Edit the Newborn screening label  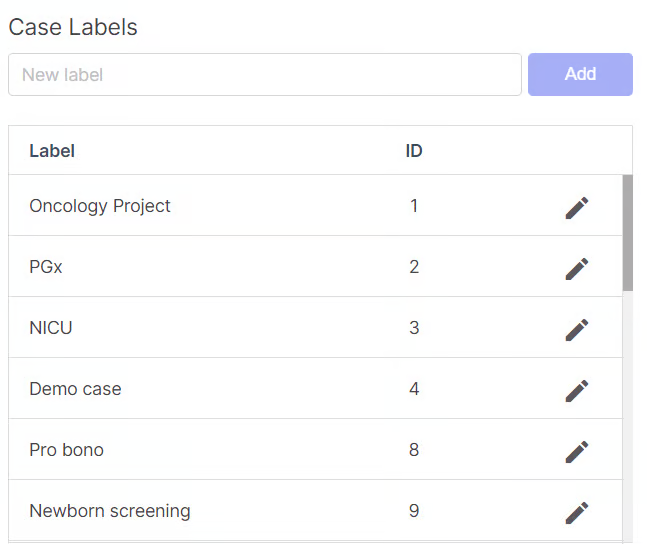576,512
